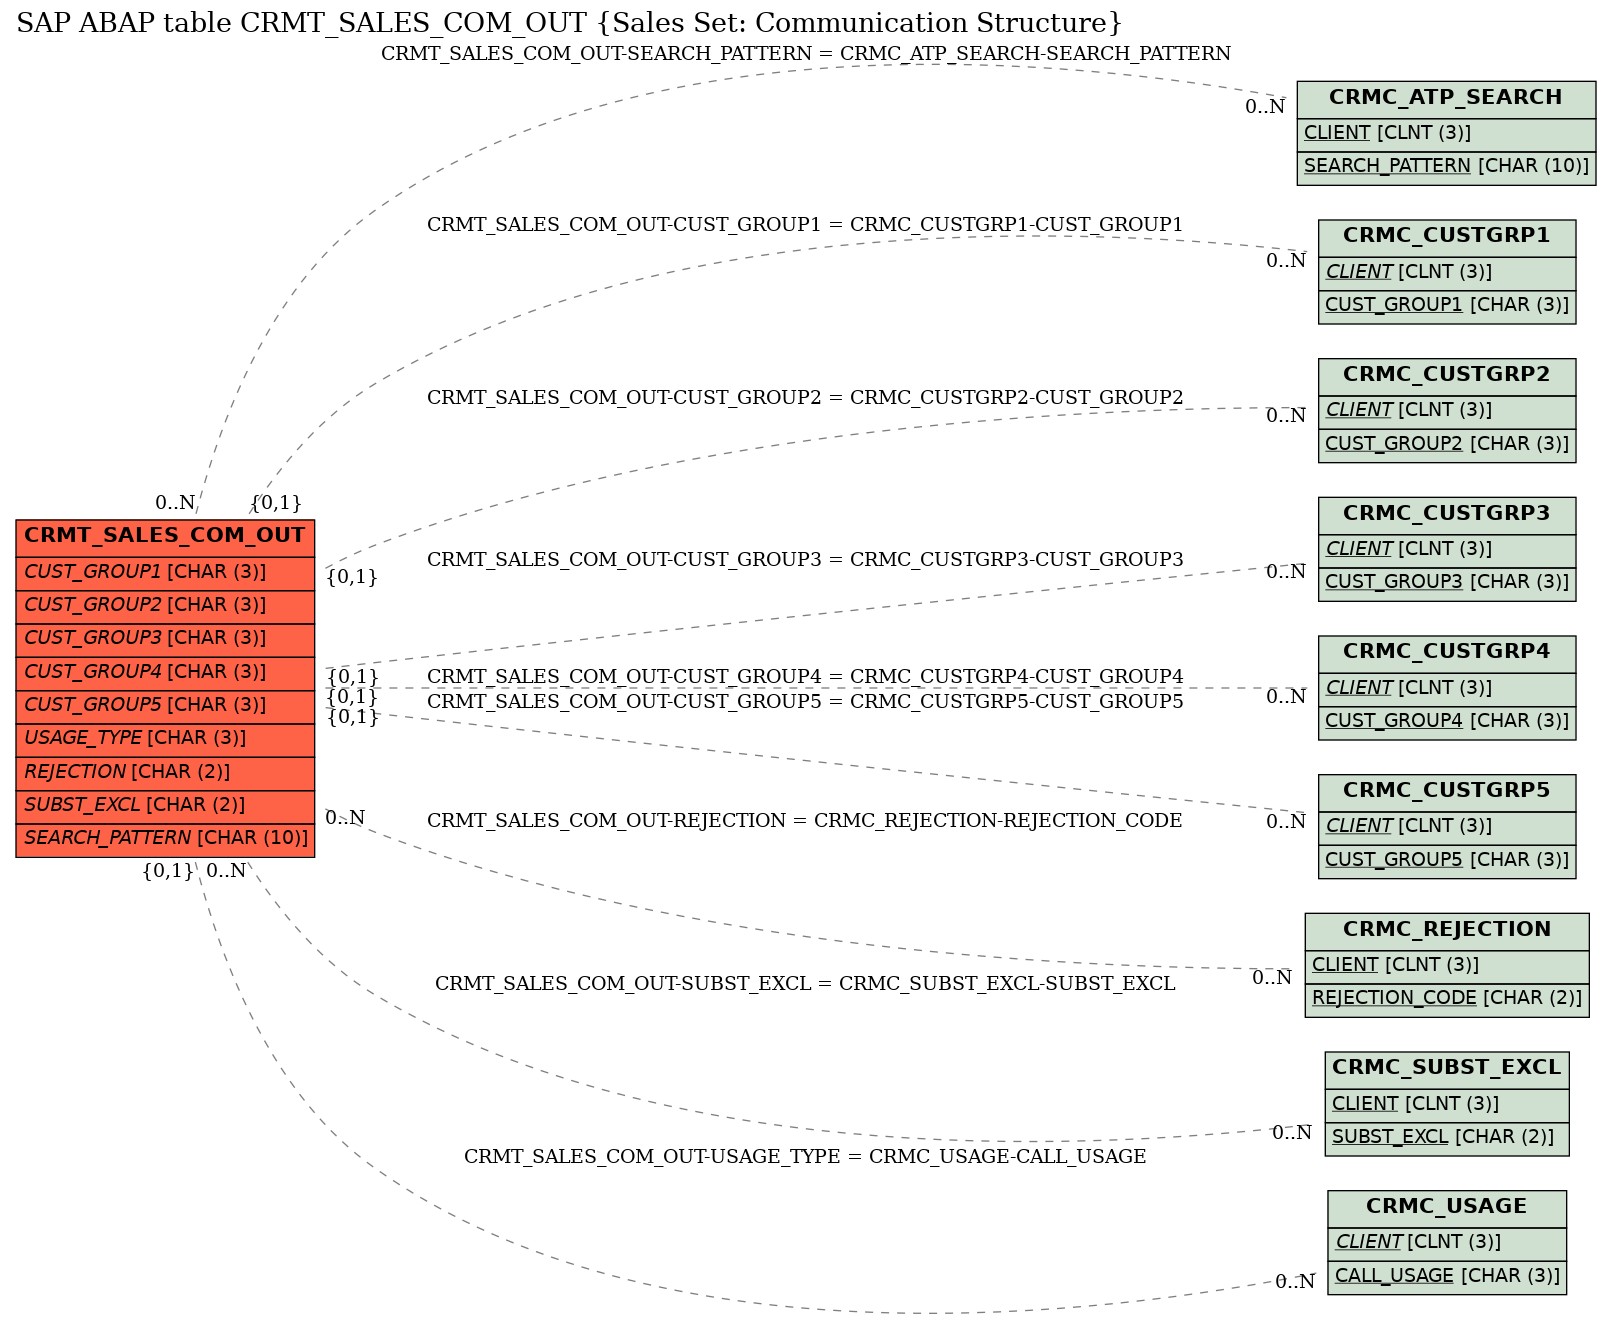The image size is (1612, 1319).
Task: Click SEARCH_PATTERN field of CRMC_ATP_SEARCH
Action: [1446, 167]
